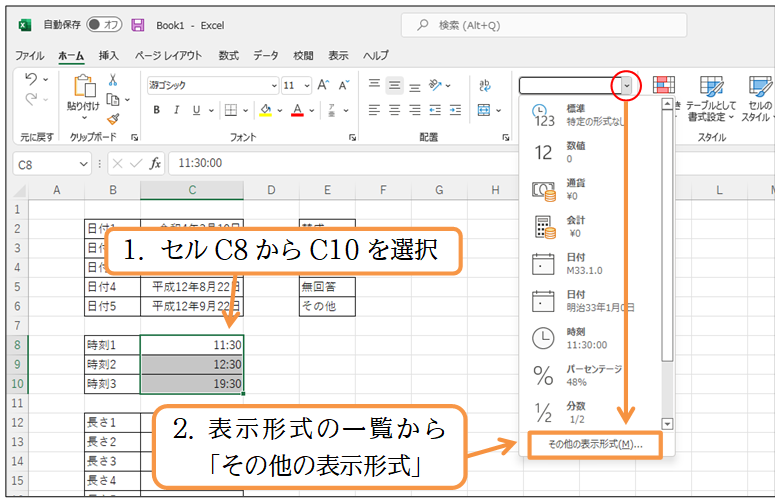Click その他の表示形式(M)... at list bottom
The image size is (775, 500).
[595, 444]
